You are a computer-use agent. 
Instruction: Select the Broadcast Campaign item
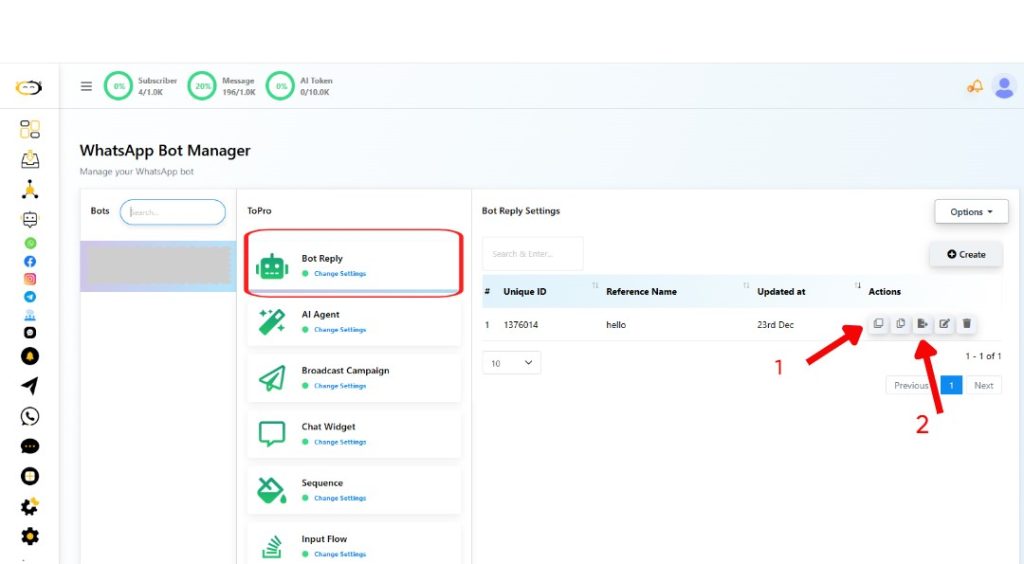click(349, 377)
